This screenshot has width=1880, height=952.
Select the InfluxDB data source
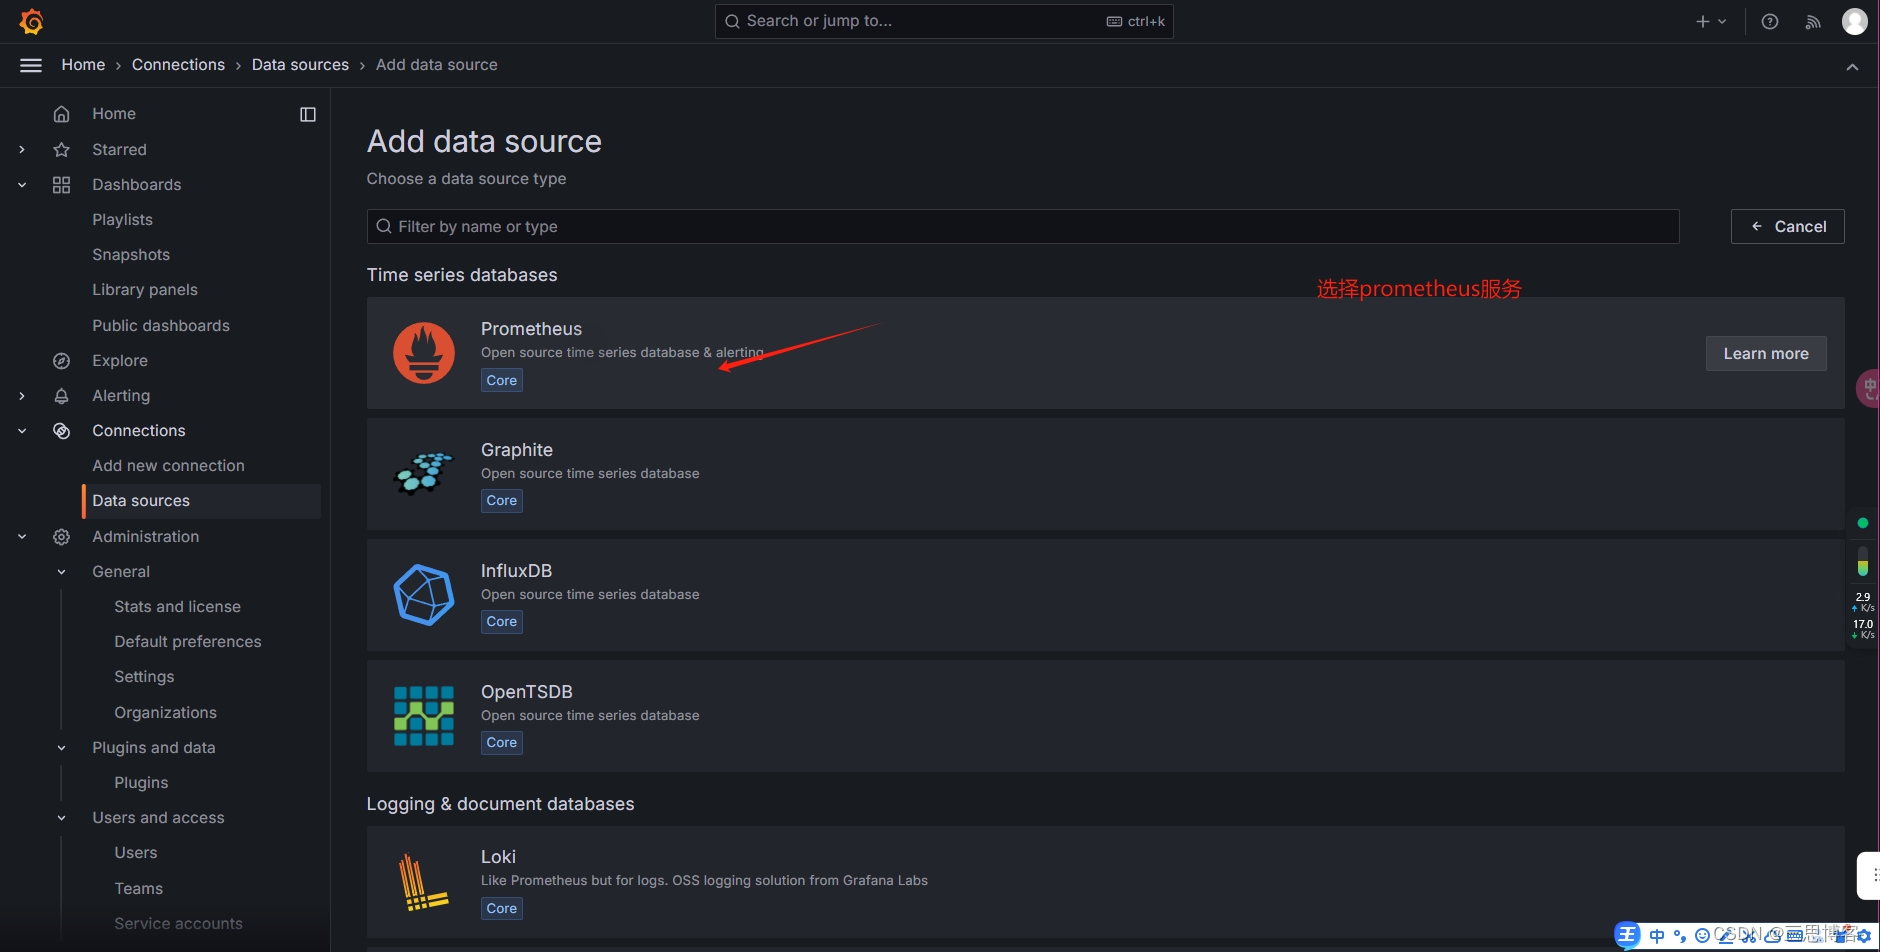[x=1105, y=595]
